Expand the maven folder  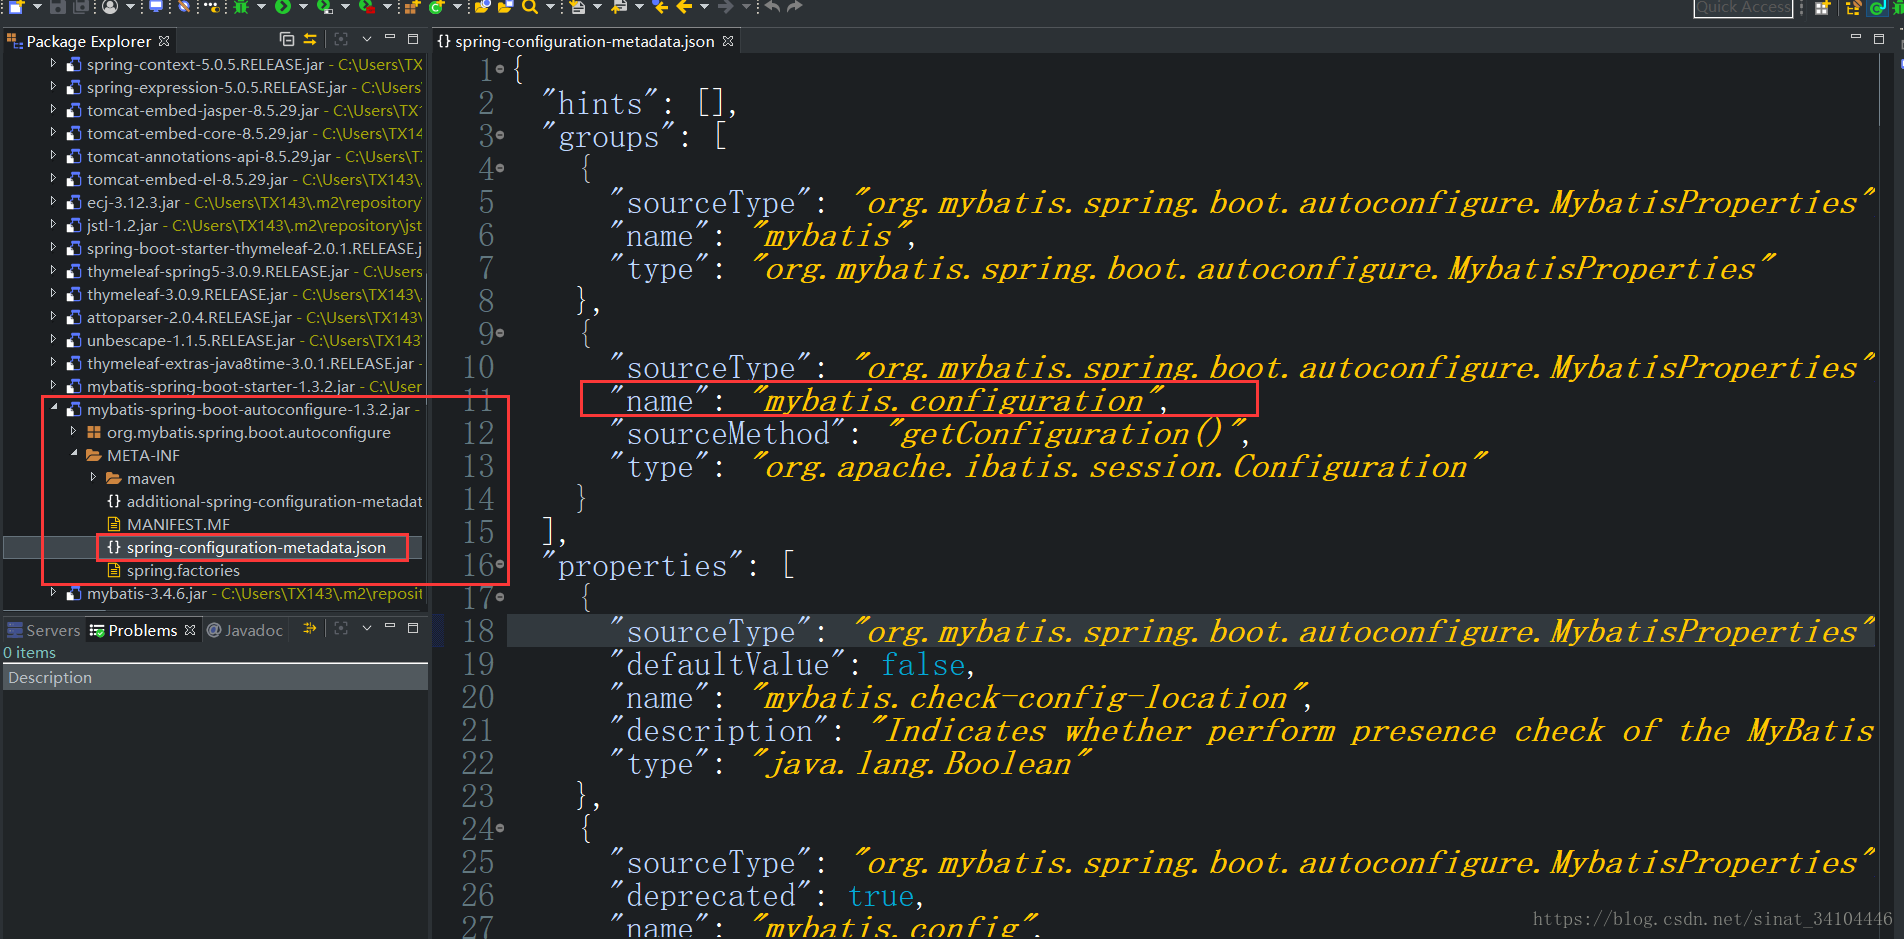pyautogui.click(x=93, y=478)
